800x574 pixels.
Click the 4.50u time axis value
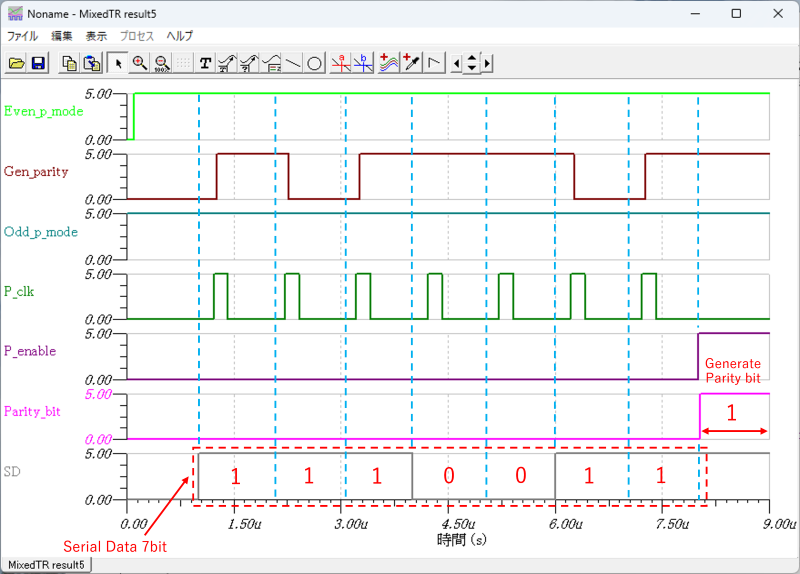click(459, 524)
